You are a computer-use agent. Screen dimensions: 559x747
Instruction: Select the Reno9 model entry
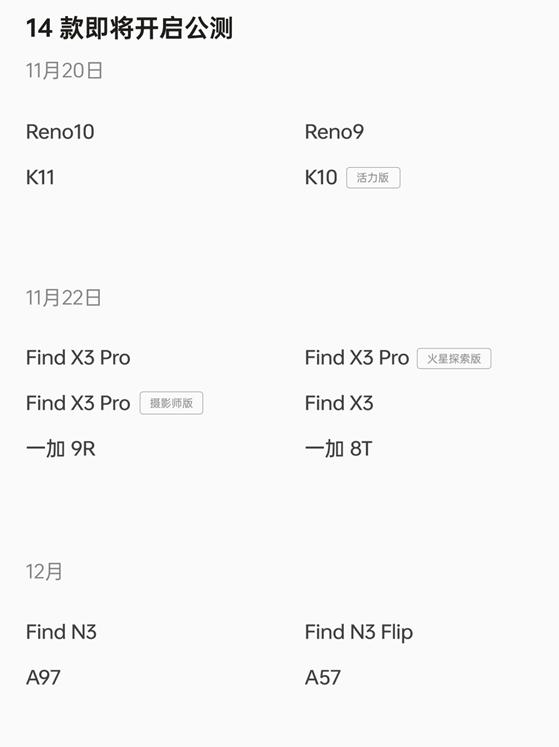[334, 132]
